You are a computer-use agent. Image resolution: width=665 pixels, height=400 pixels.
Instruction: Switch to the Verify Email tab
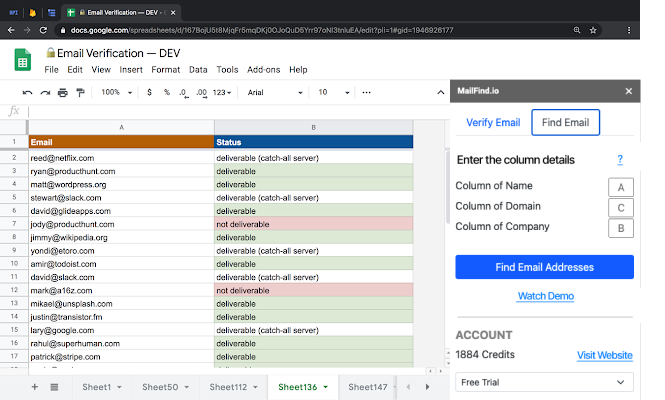493,123
